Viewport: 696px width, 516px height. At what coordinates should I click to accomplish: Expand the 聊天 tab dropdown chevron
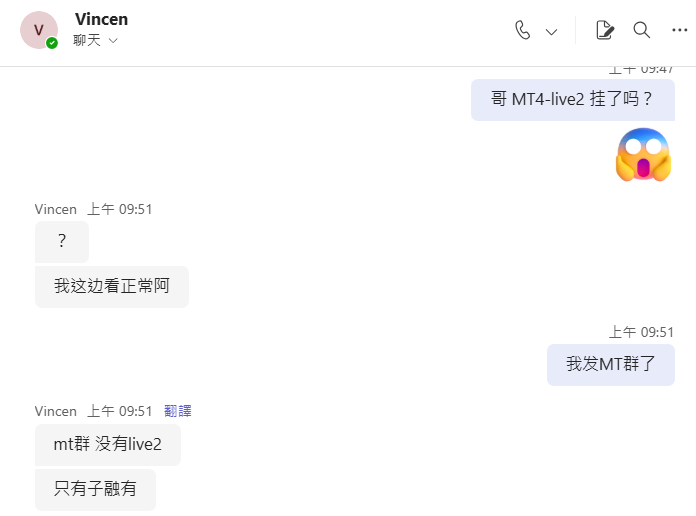[113, 41]
